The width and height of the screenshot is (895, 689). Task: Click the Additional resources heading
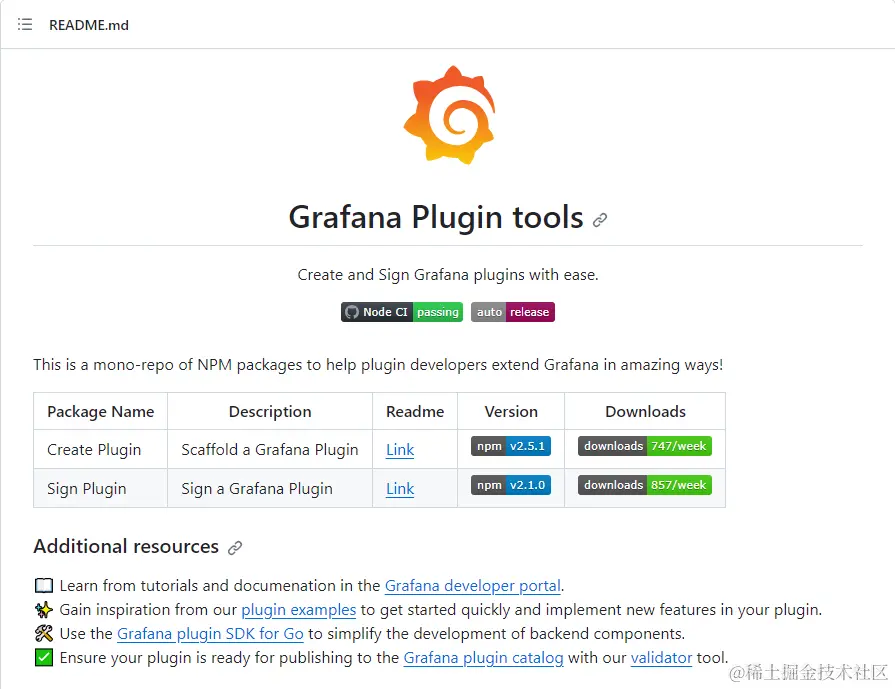[x=126, y=546]
